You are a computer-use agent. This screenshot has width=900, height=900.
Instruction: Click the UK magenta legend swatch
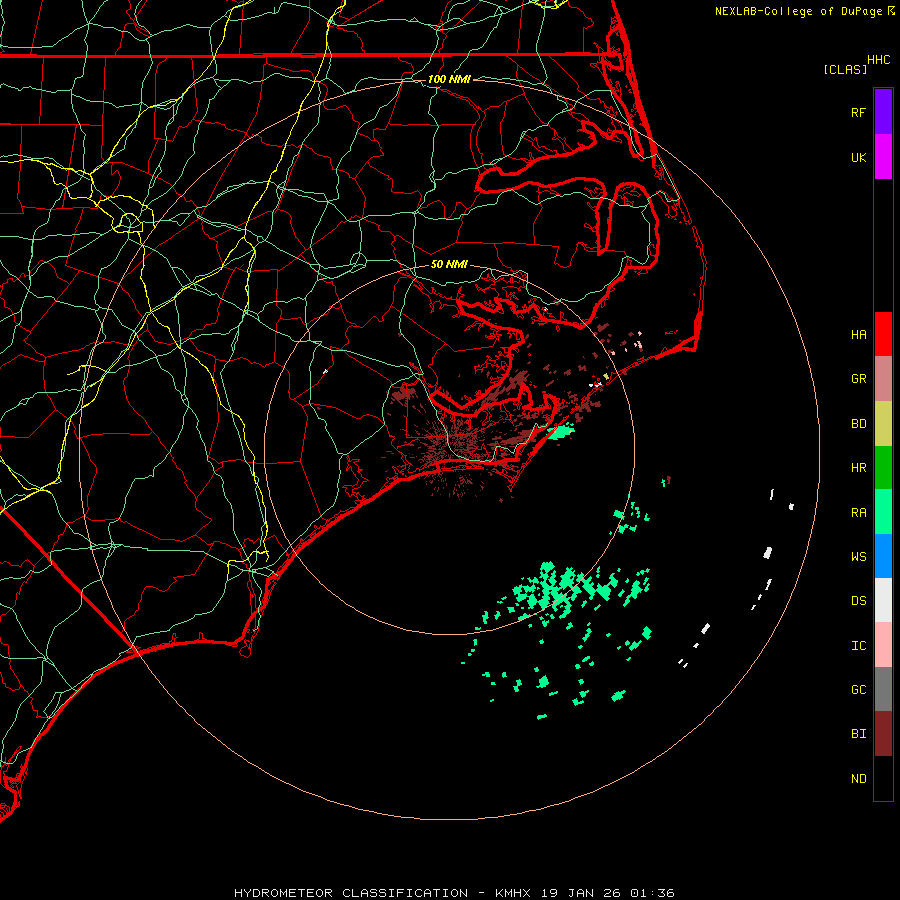pos(883,157)
